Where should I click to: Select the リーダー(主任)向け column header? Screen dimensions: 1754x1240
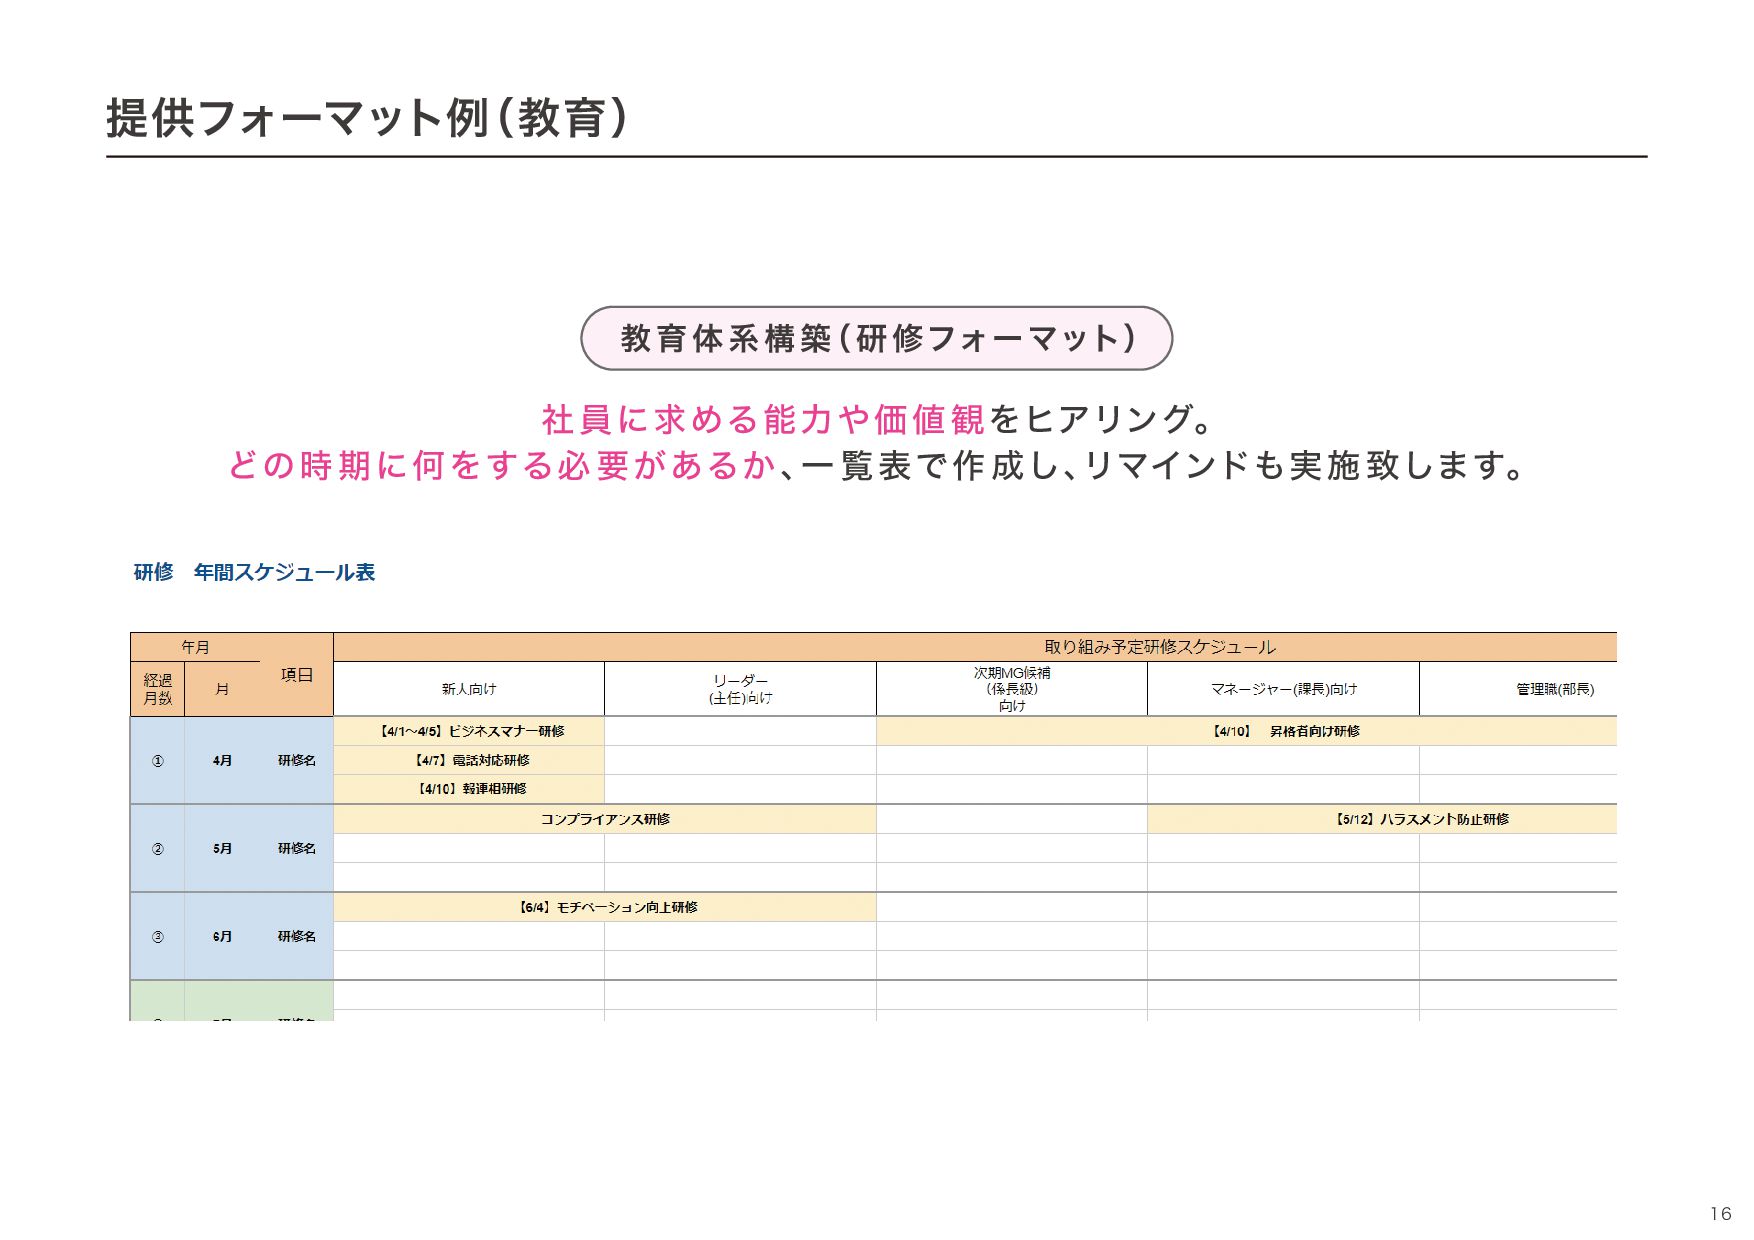pos(740,689)
